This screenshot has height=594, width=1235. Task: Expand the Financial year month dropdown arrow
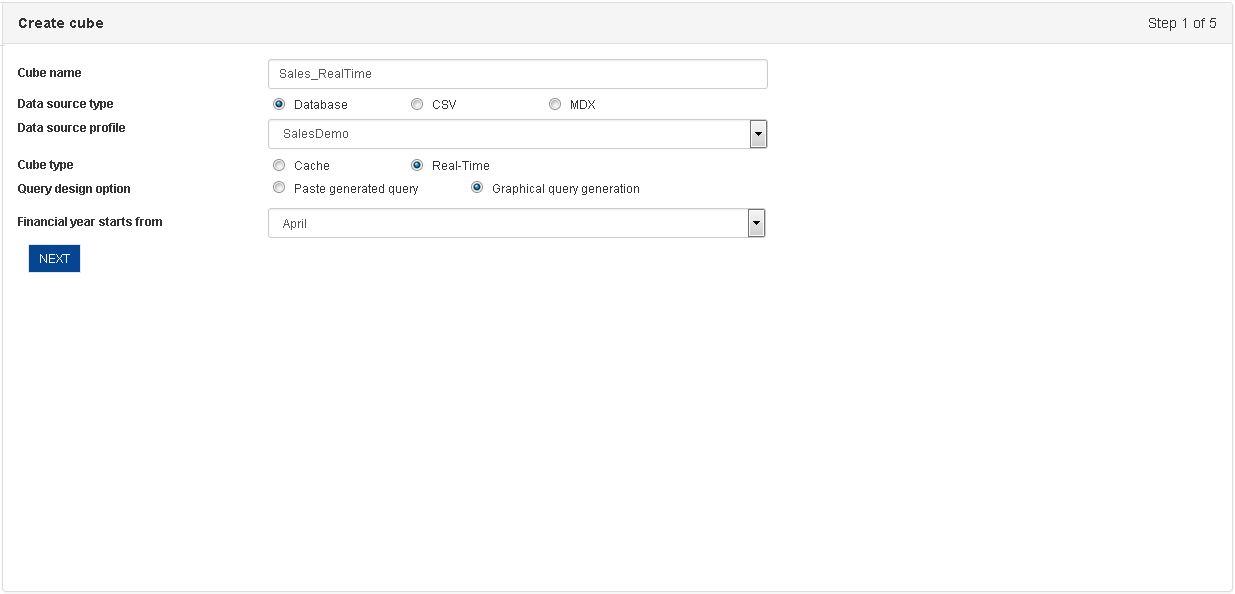tap(756, 223)
